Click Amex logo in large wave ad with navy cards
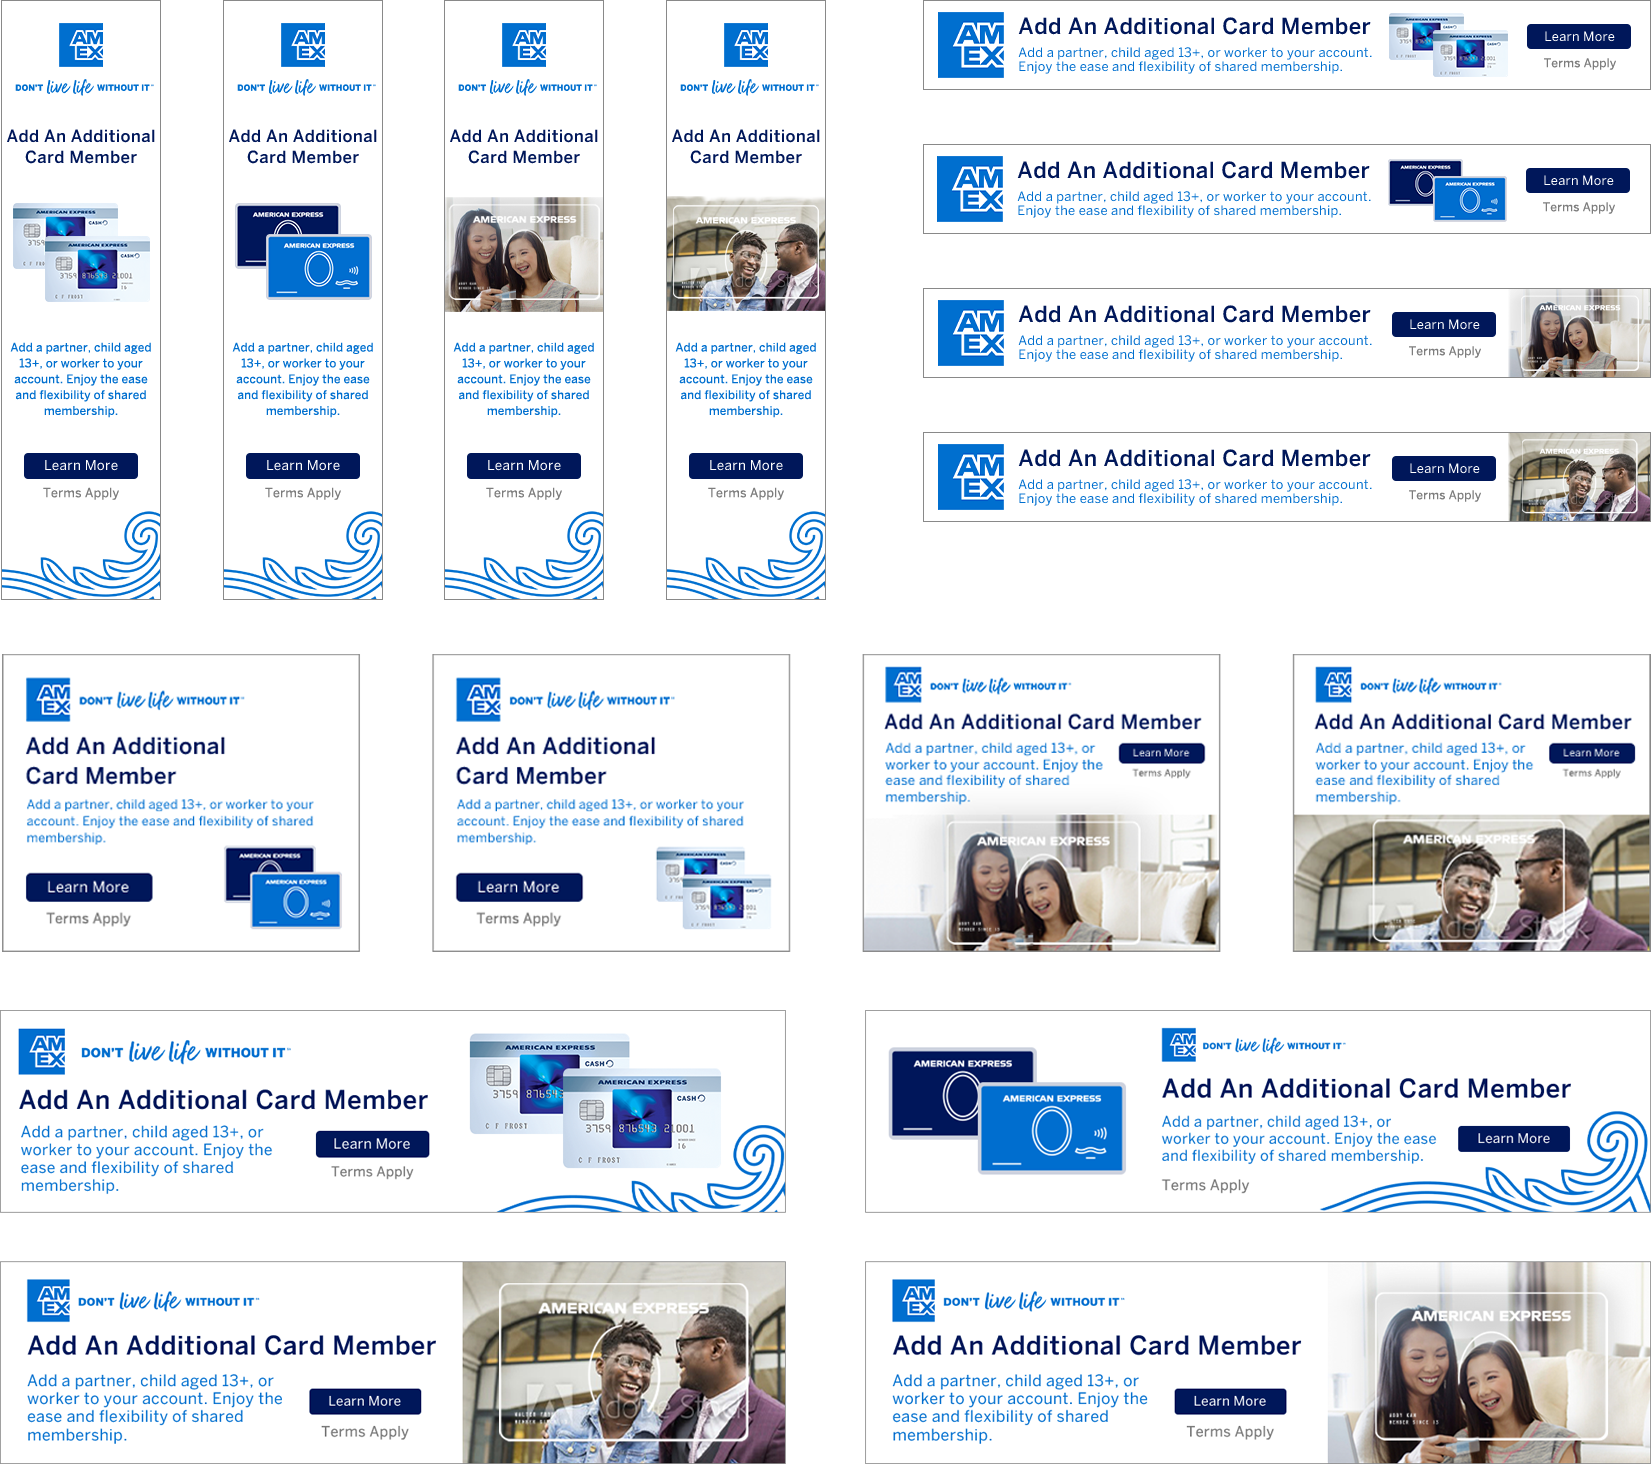Viewport: 1651px width, 1464px height. 1179,1045
